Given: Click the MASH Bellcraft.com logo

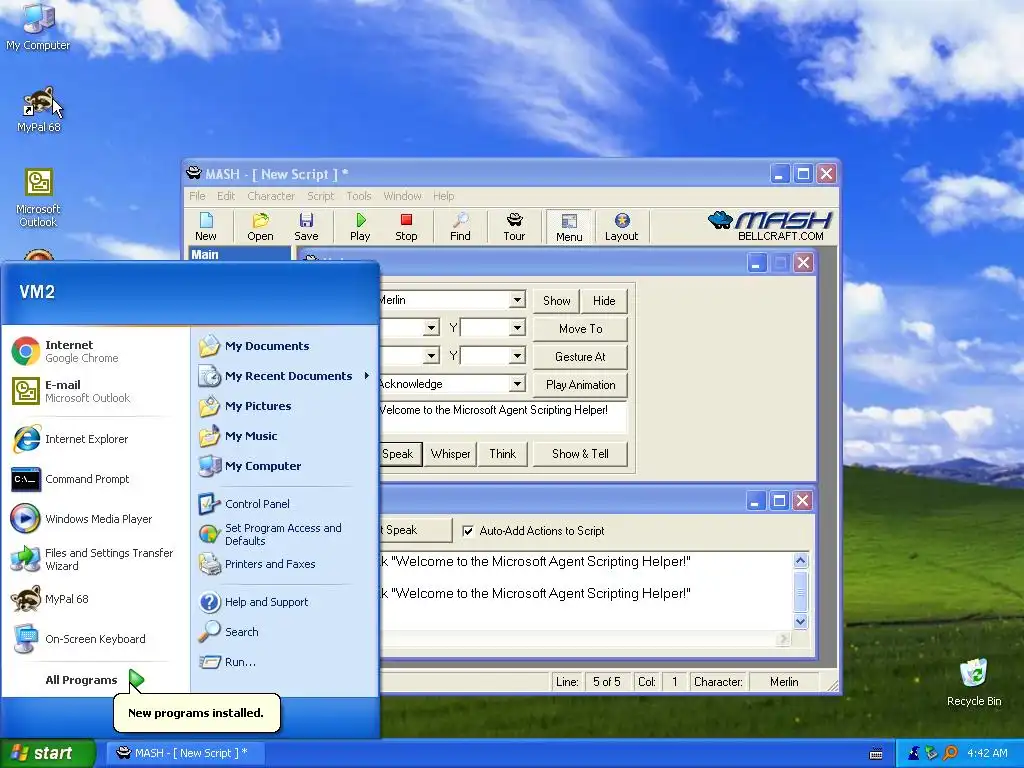Looking at the screenshot, I should point(769,226).
